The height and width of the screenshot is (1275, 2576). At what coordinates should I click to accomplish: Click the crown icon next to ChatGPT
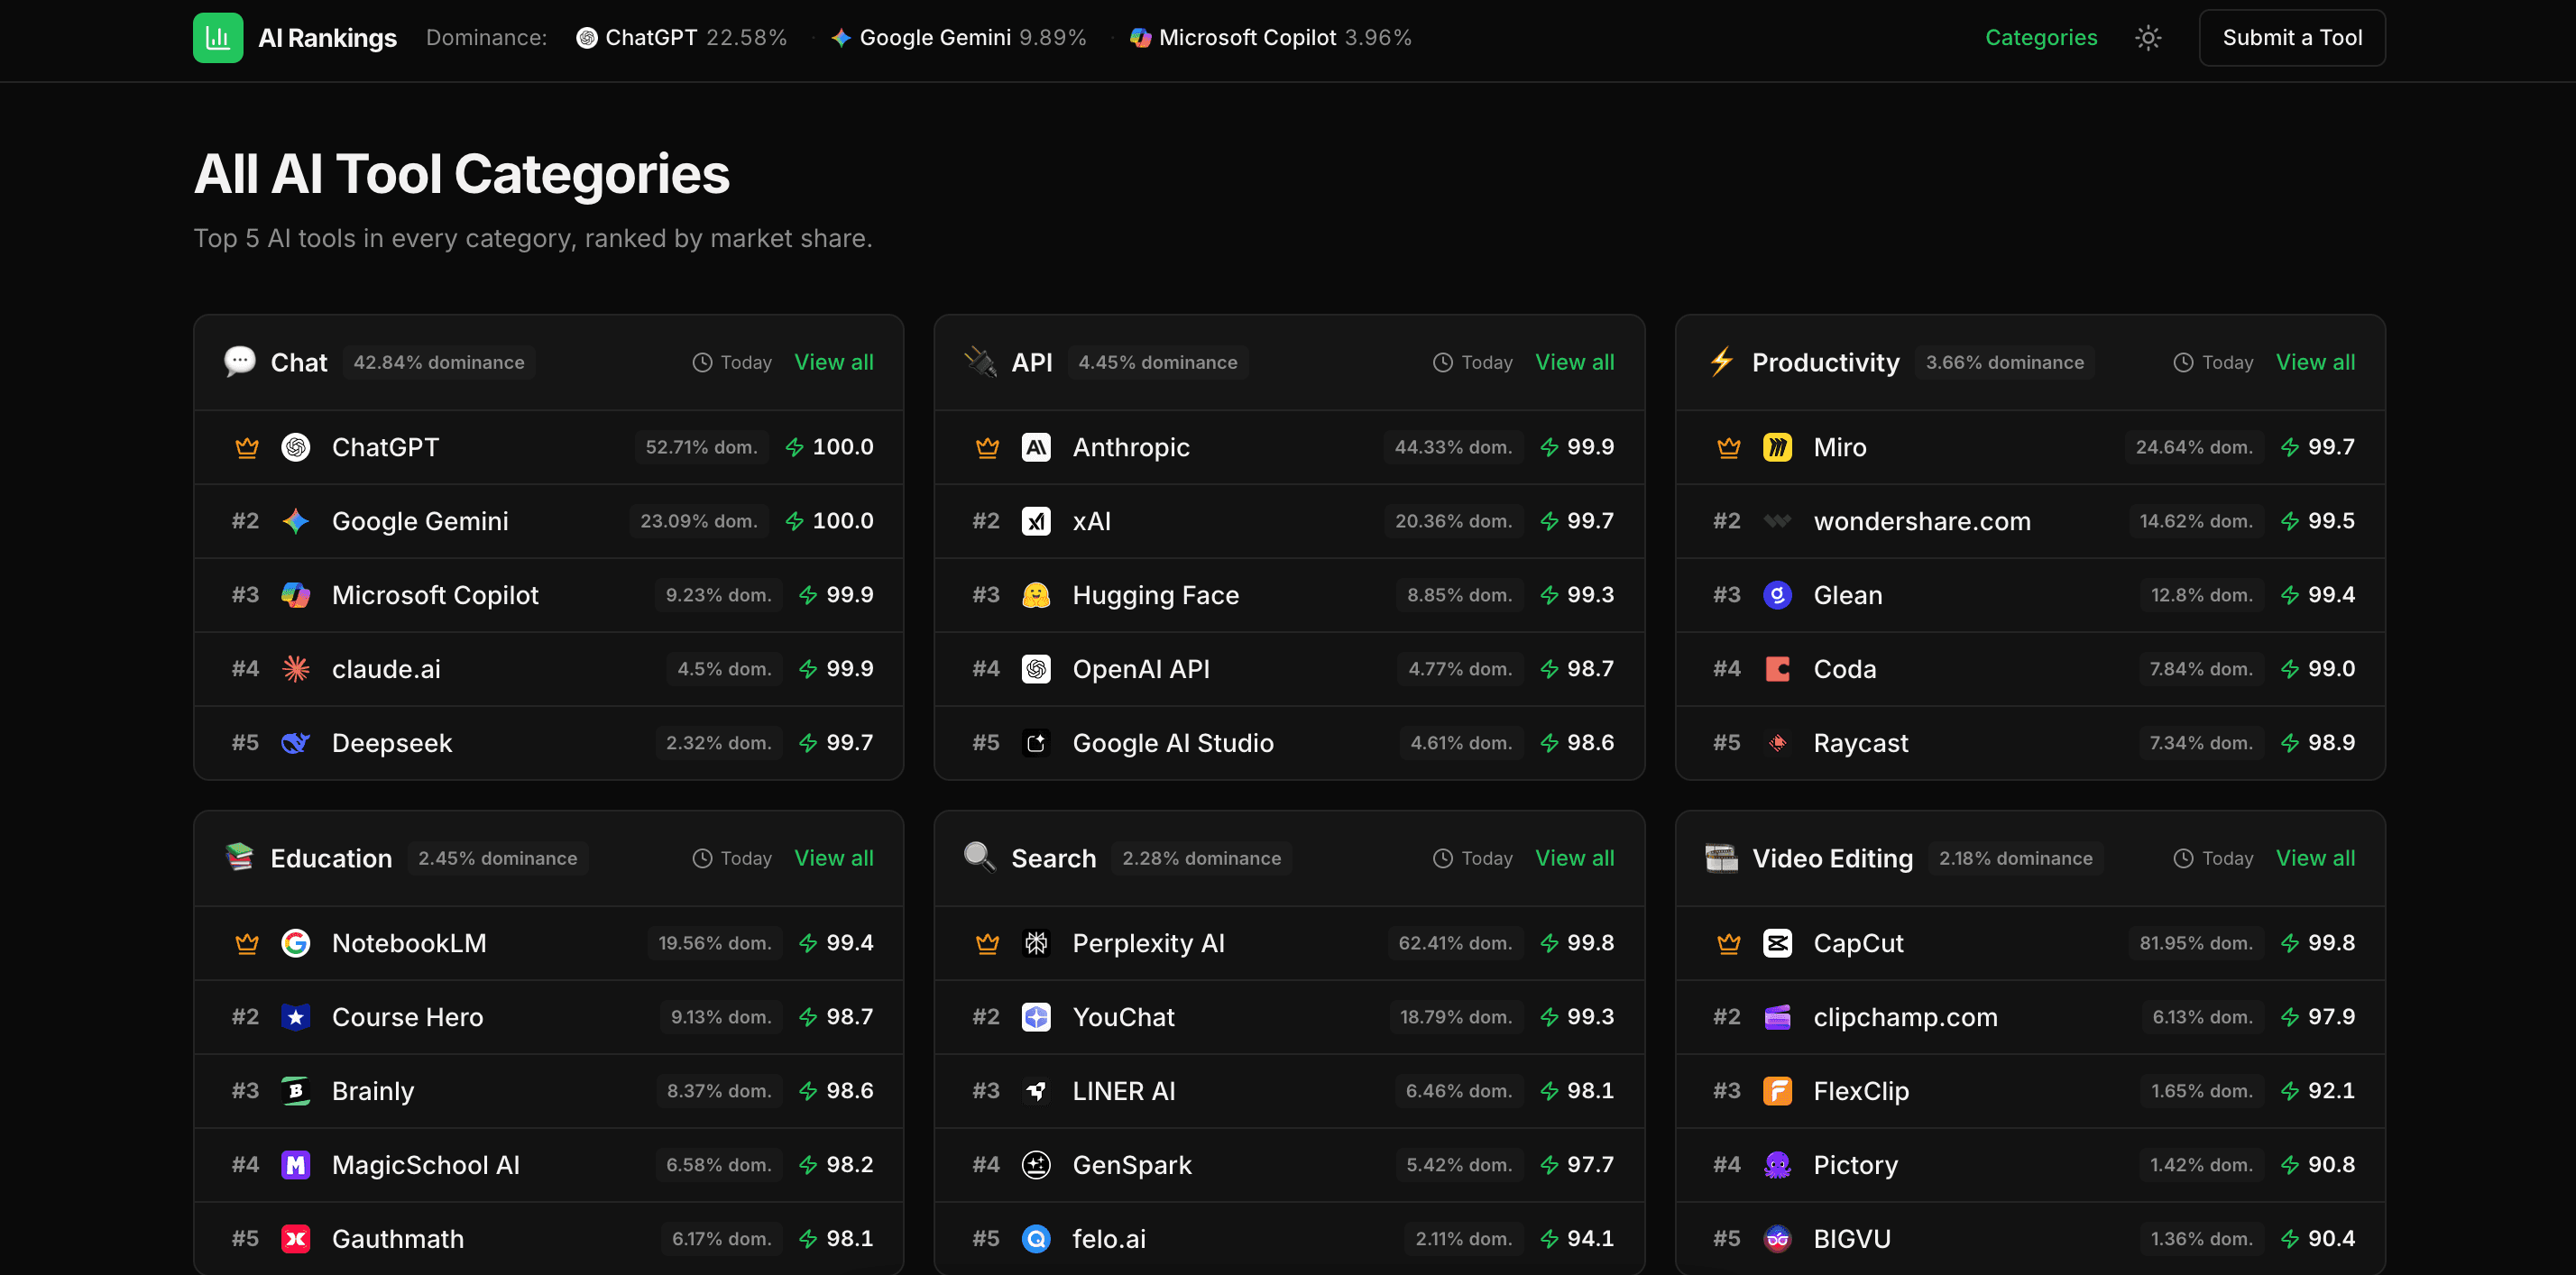[x=246, y=447]
